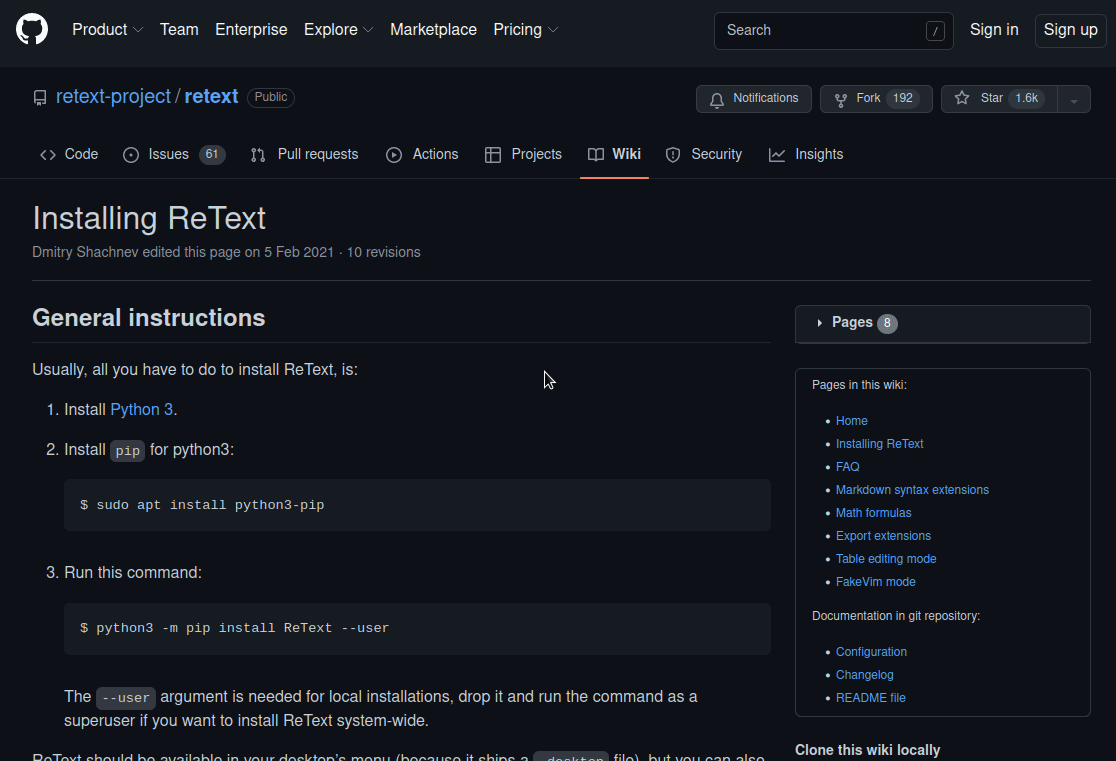Click the General instructions heading

click(149, 318)
